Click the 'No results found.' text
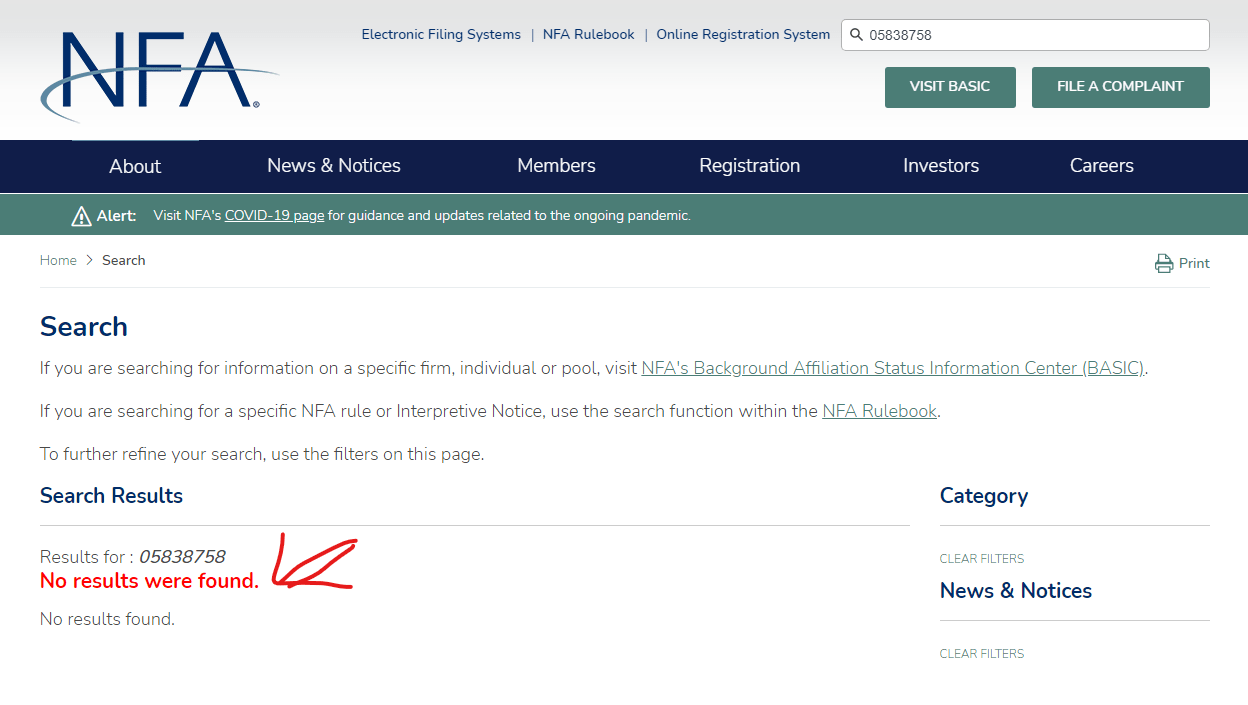Screen dimensions: 1248x705 tap(107, 619)
